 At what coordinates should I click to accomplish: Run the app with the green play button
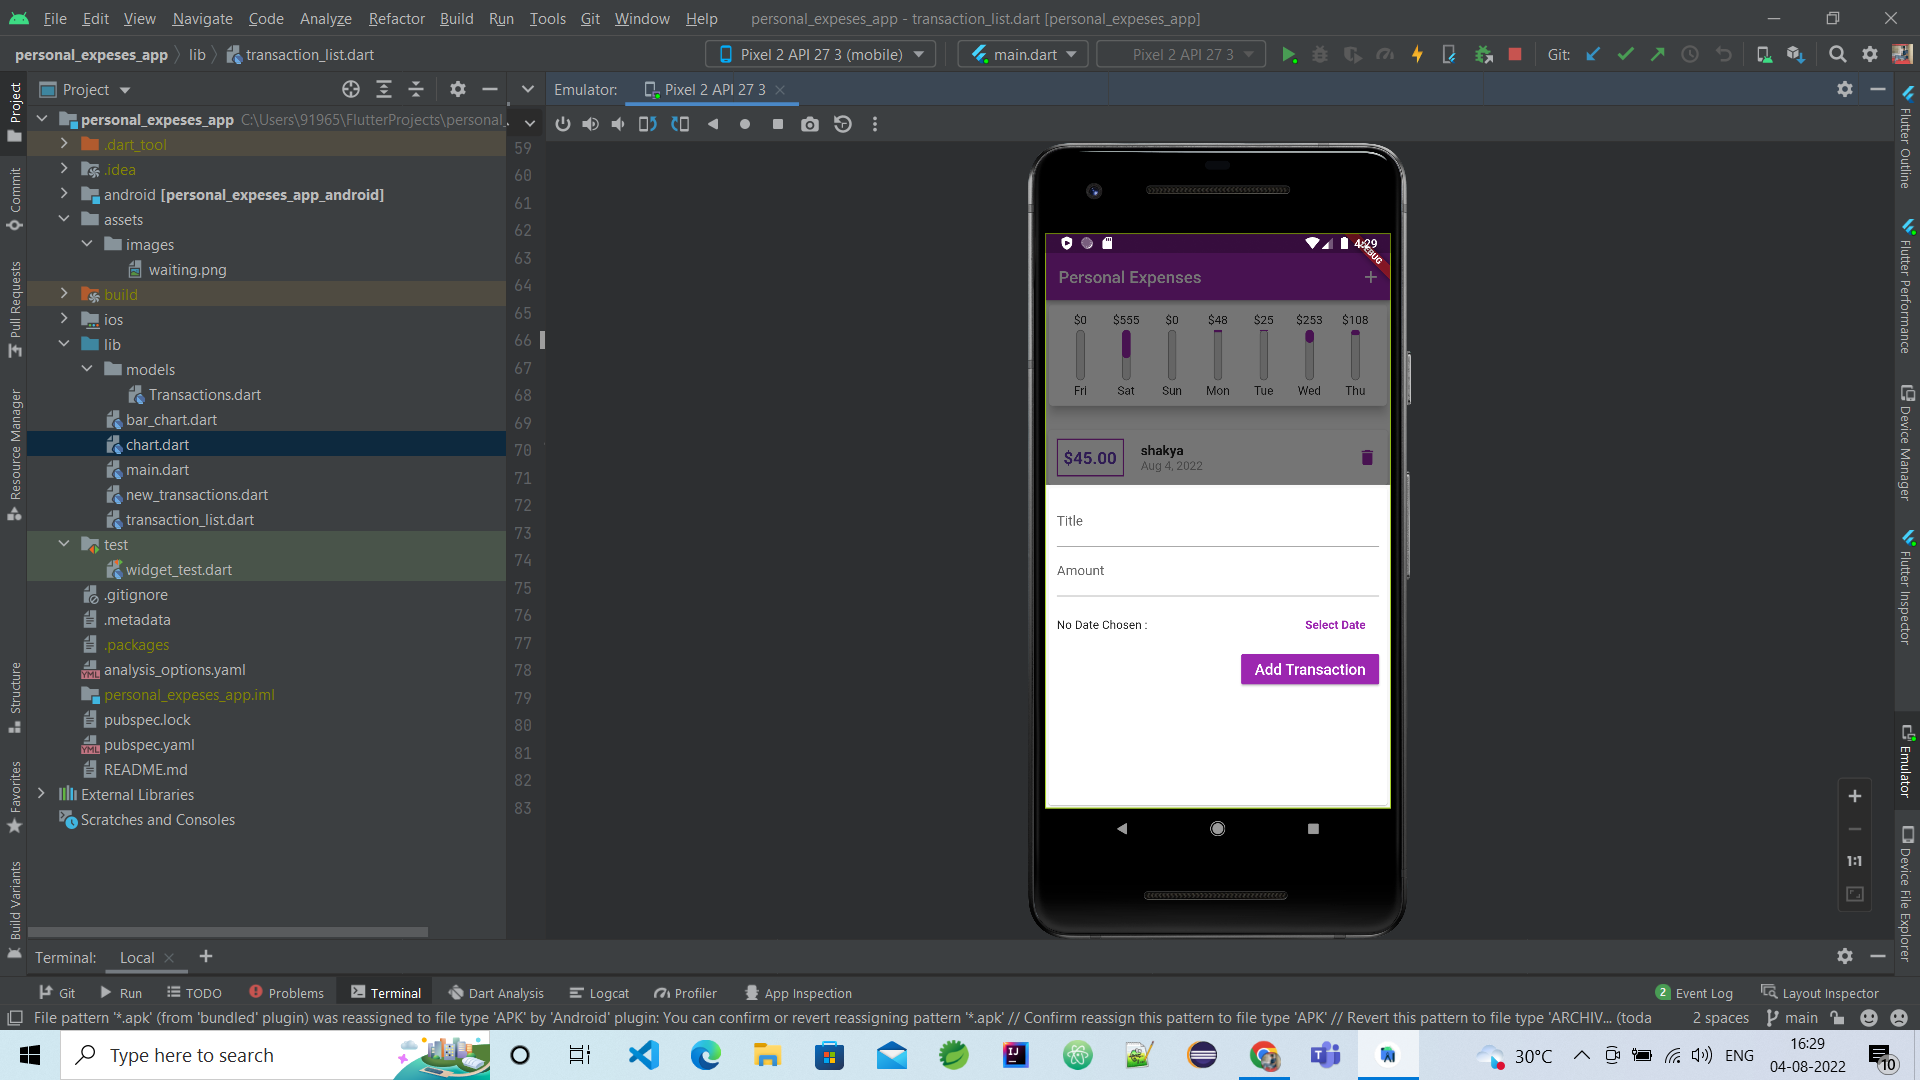(x=1289, y=55)
